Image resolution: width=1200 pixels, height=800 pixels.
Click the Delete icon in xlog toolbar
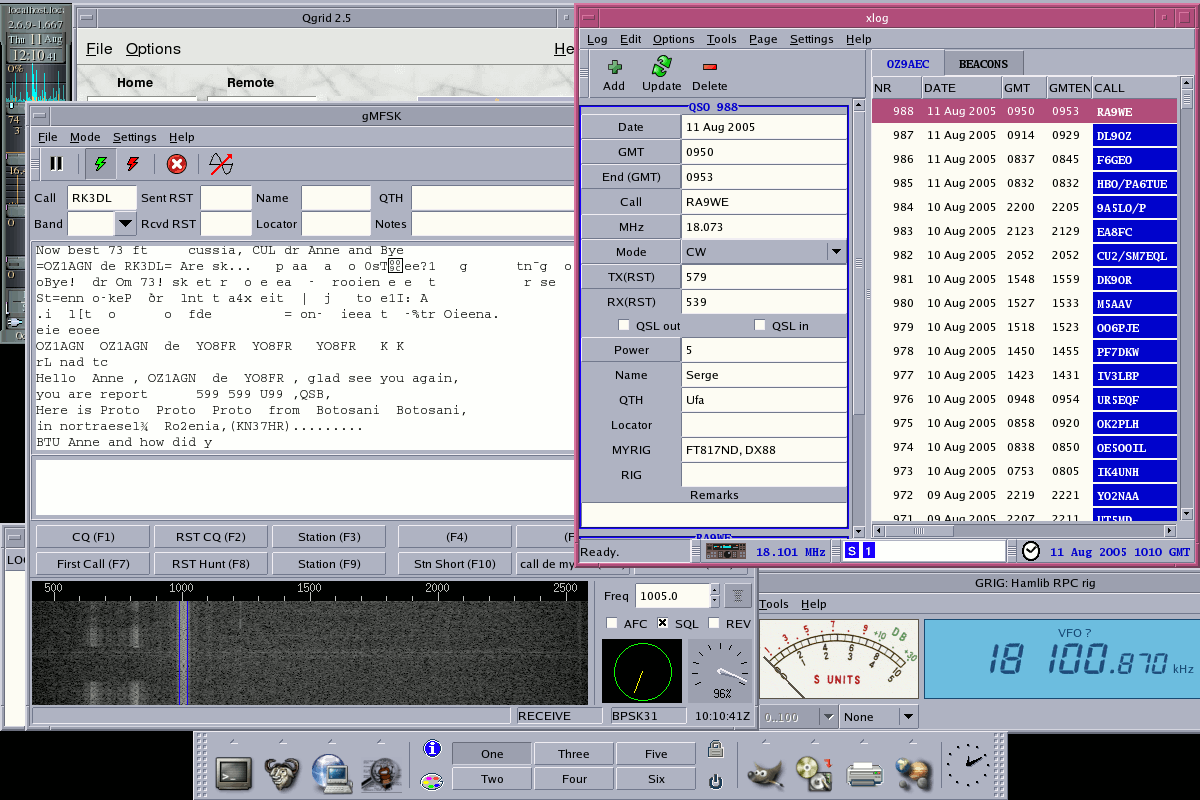tap(709, 74)
